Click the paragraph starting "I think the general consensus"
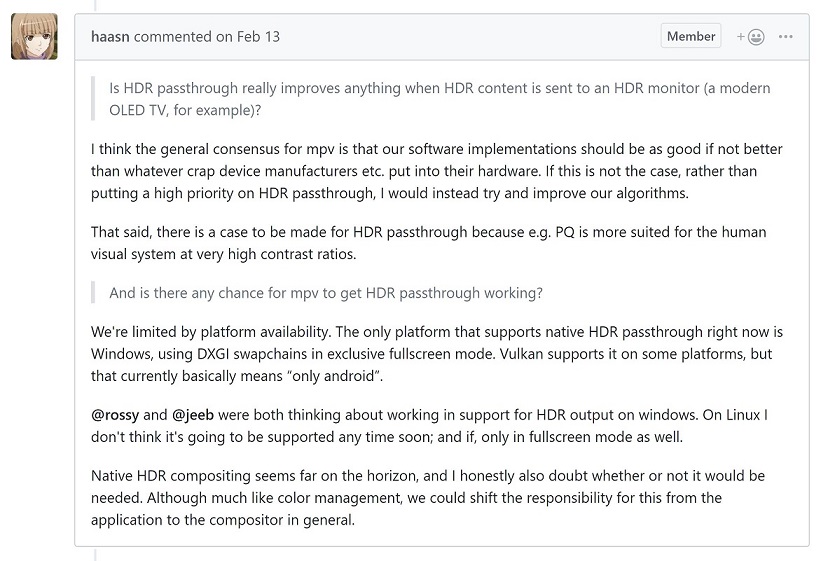The height and width of the screenshot is (561, 835). (437, 171)
